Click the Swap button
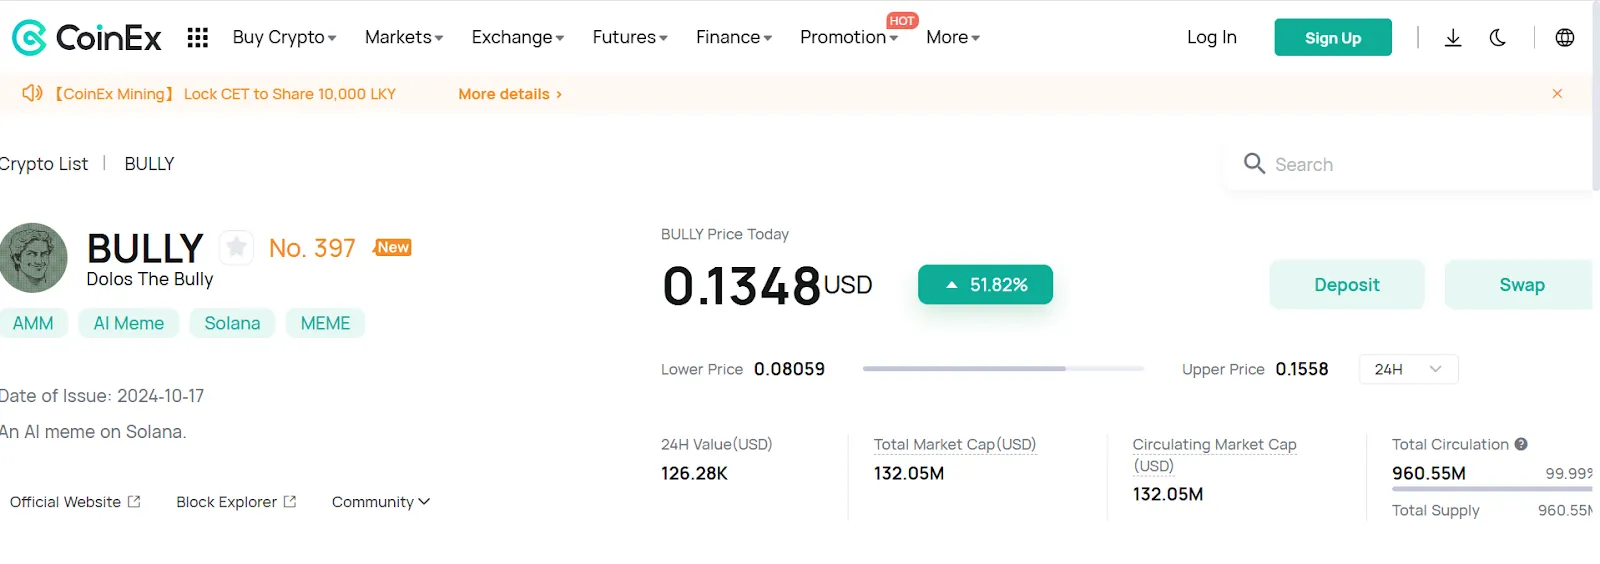Screen dimensions: 1600x564 (1521, 285)
